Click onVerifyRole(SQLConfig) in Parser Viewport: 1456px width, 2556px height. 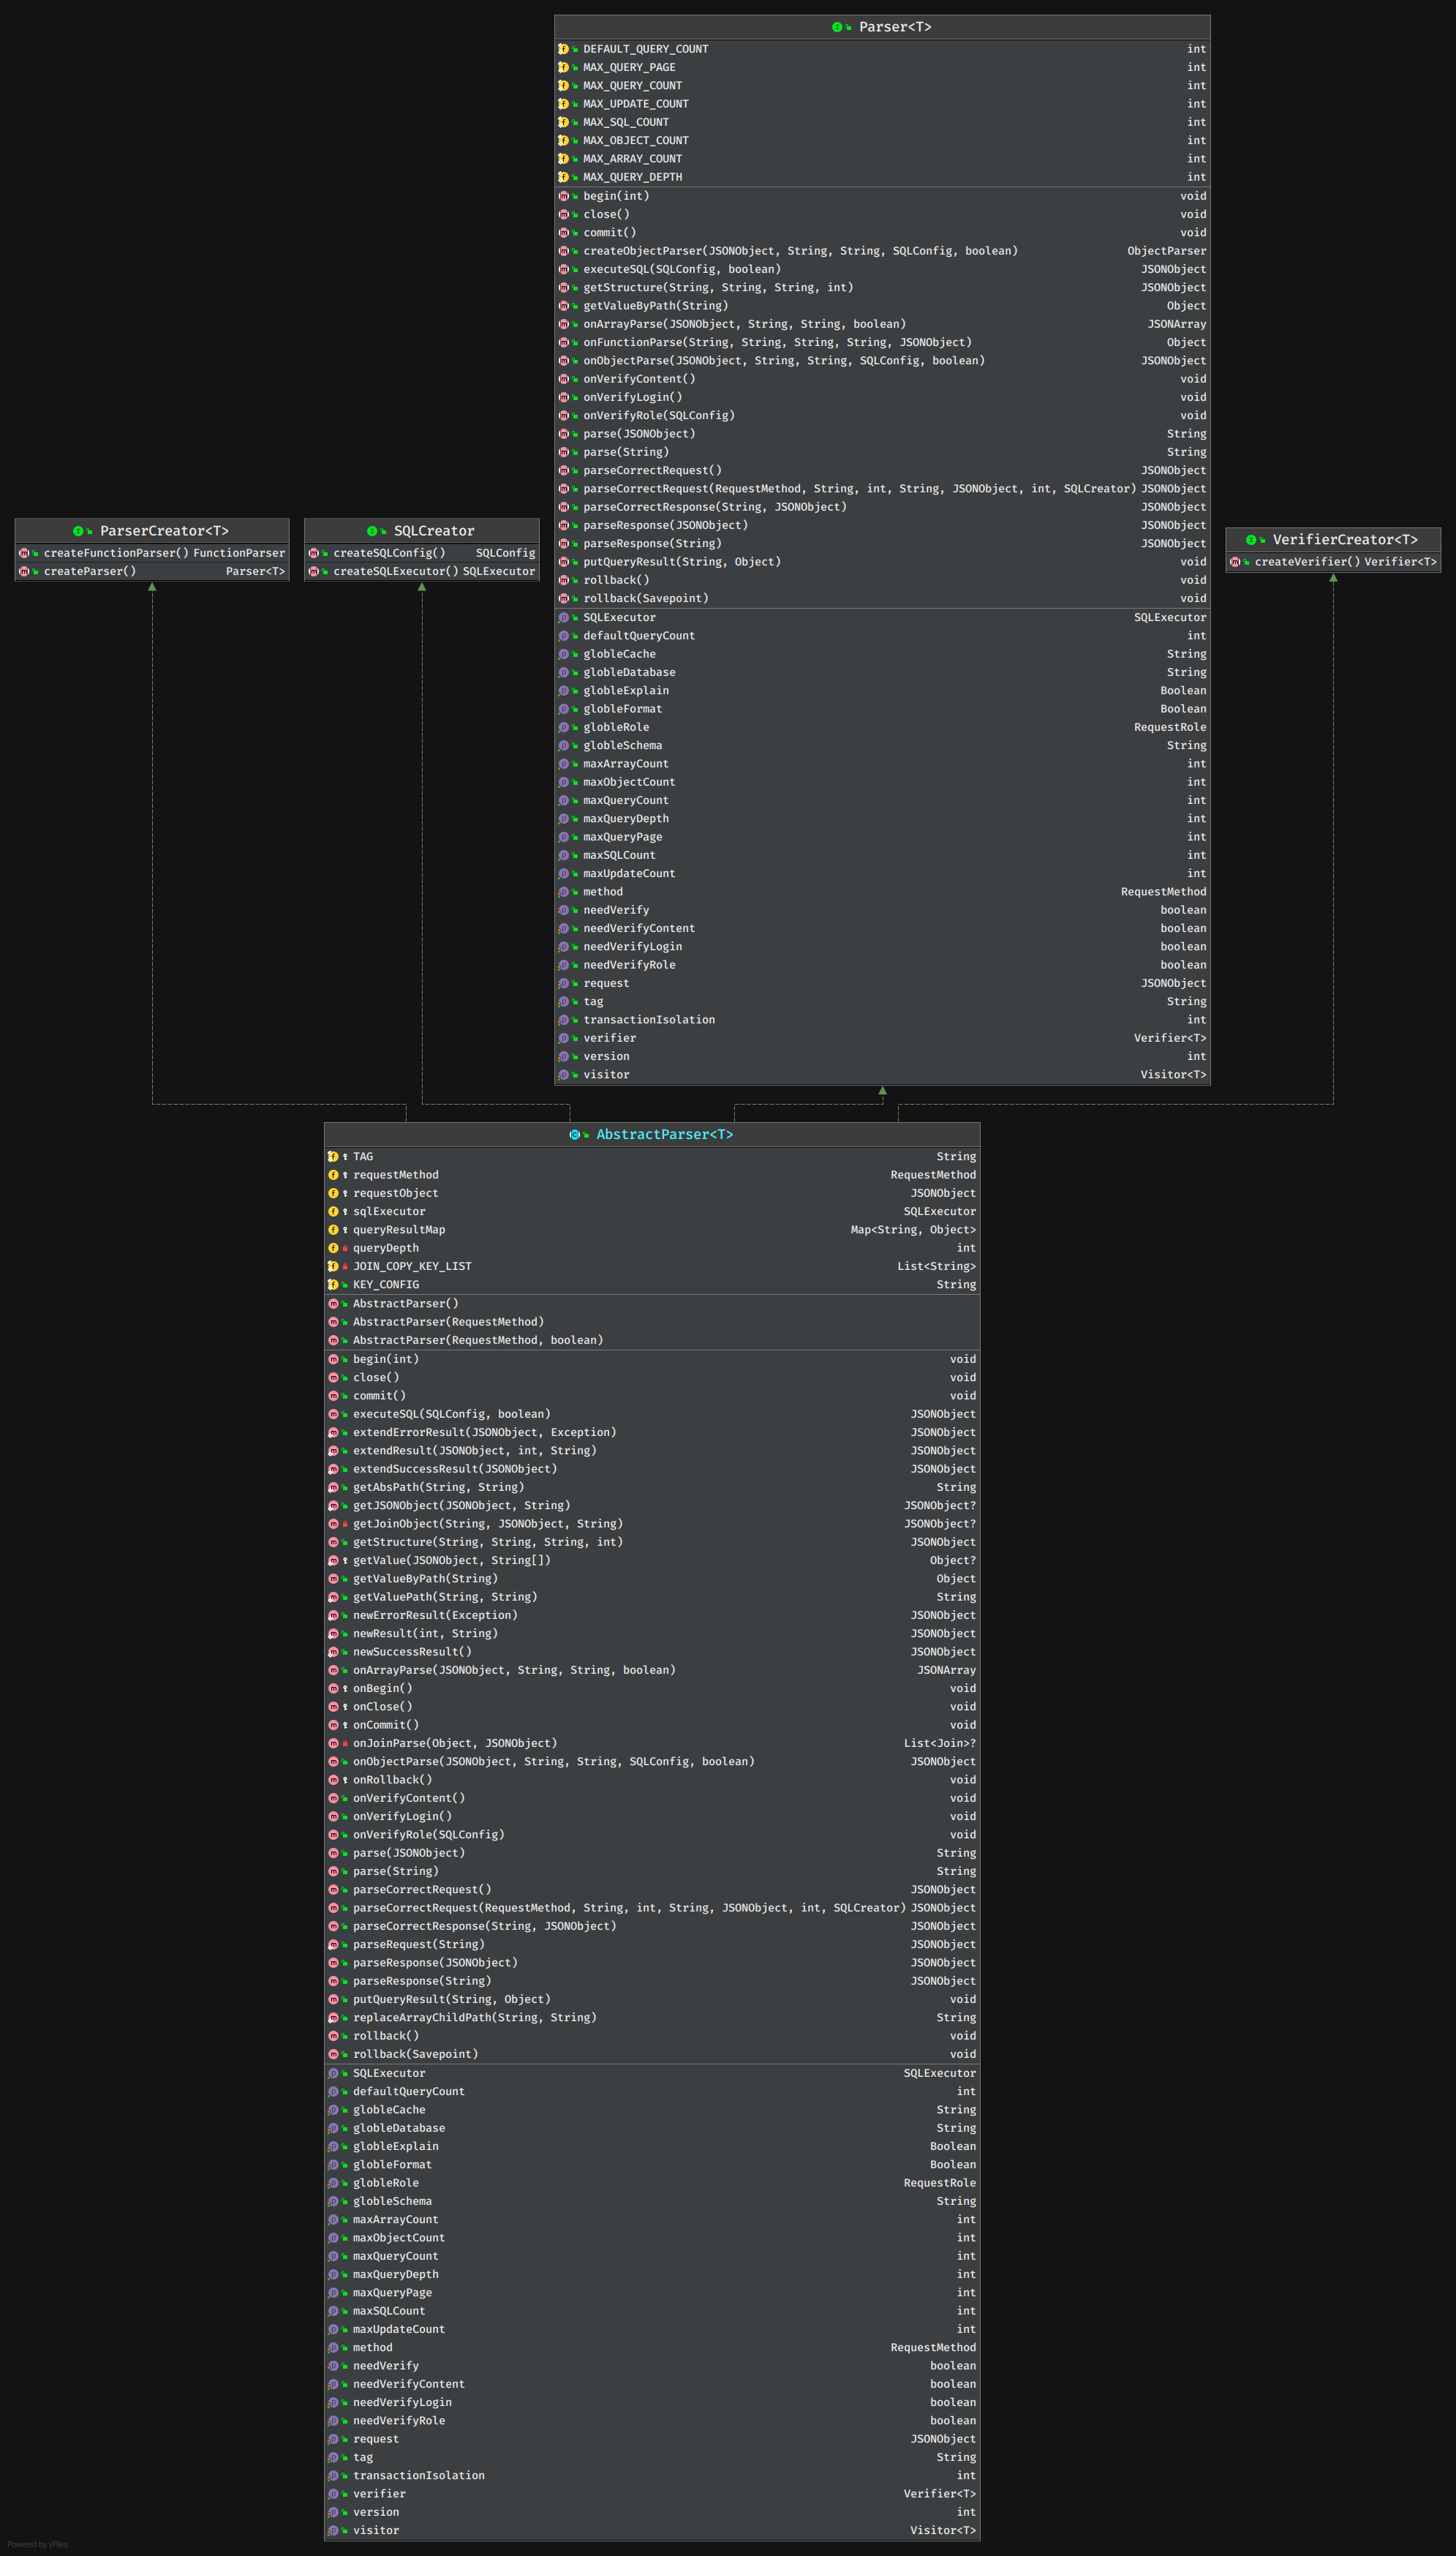coord(882,415)
